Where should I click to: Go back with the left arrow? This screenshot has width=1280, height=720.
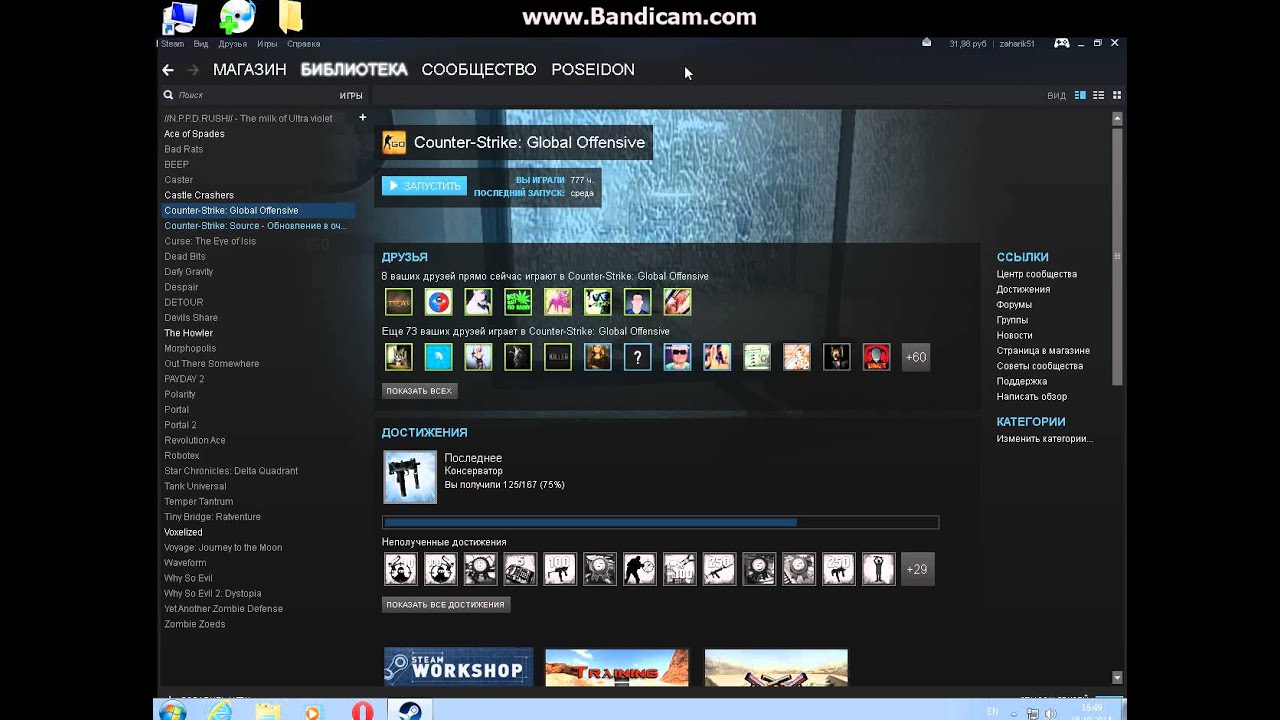(168, 70)
